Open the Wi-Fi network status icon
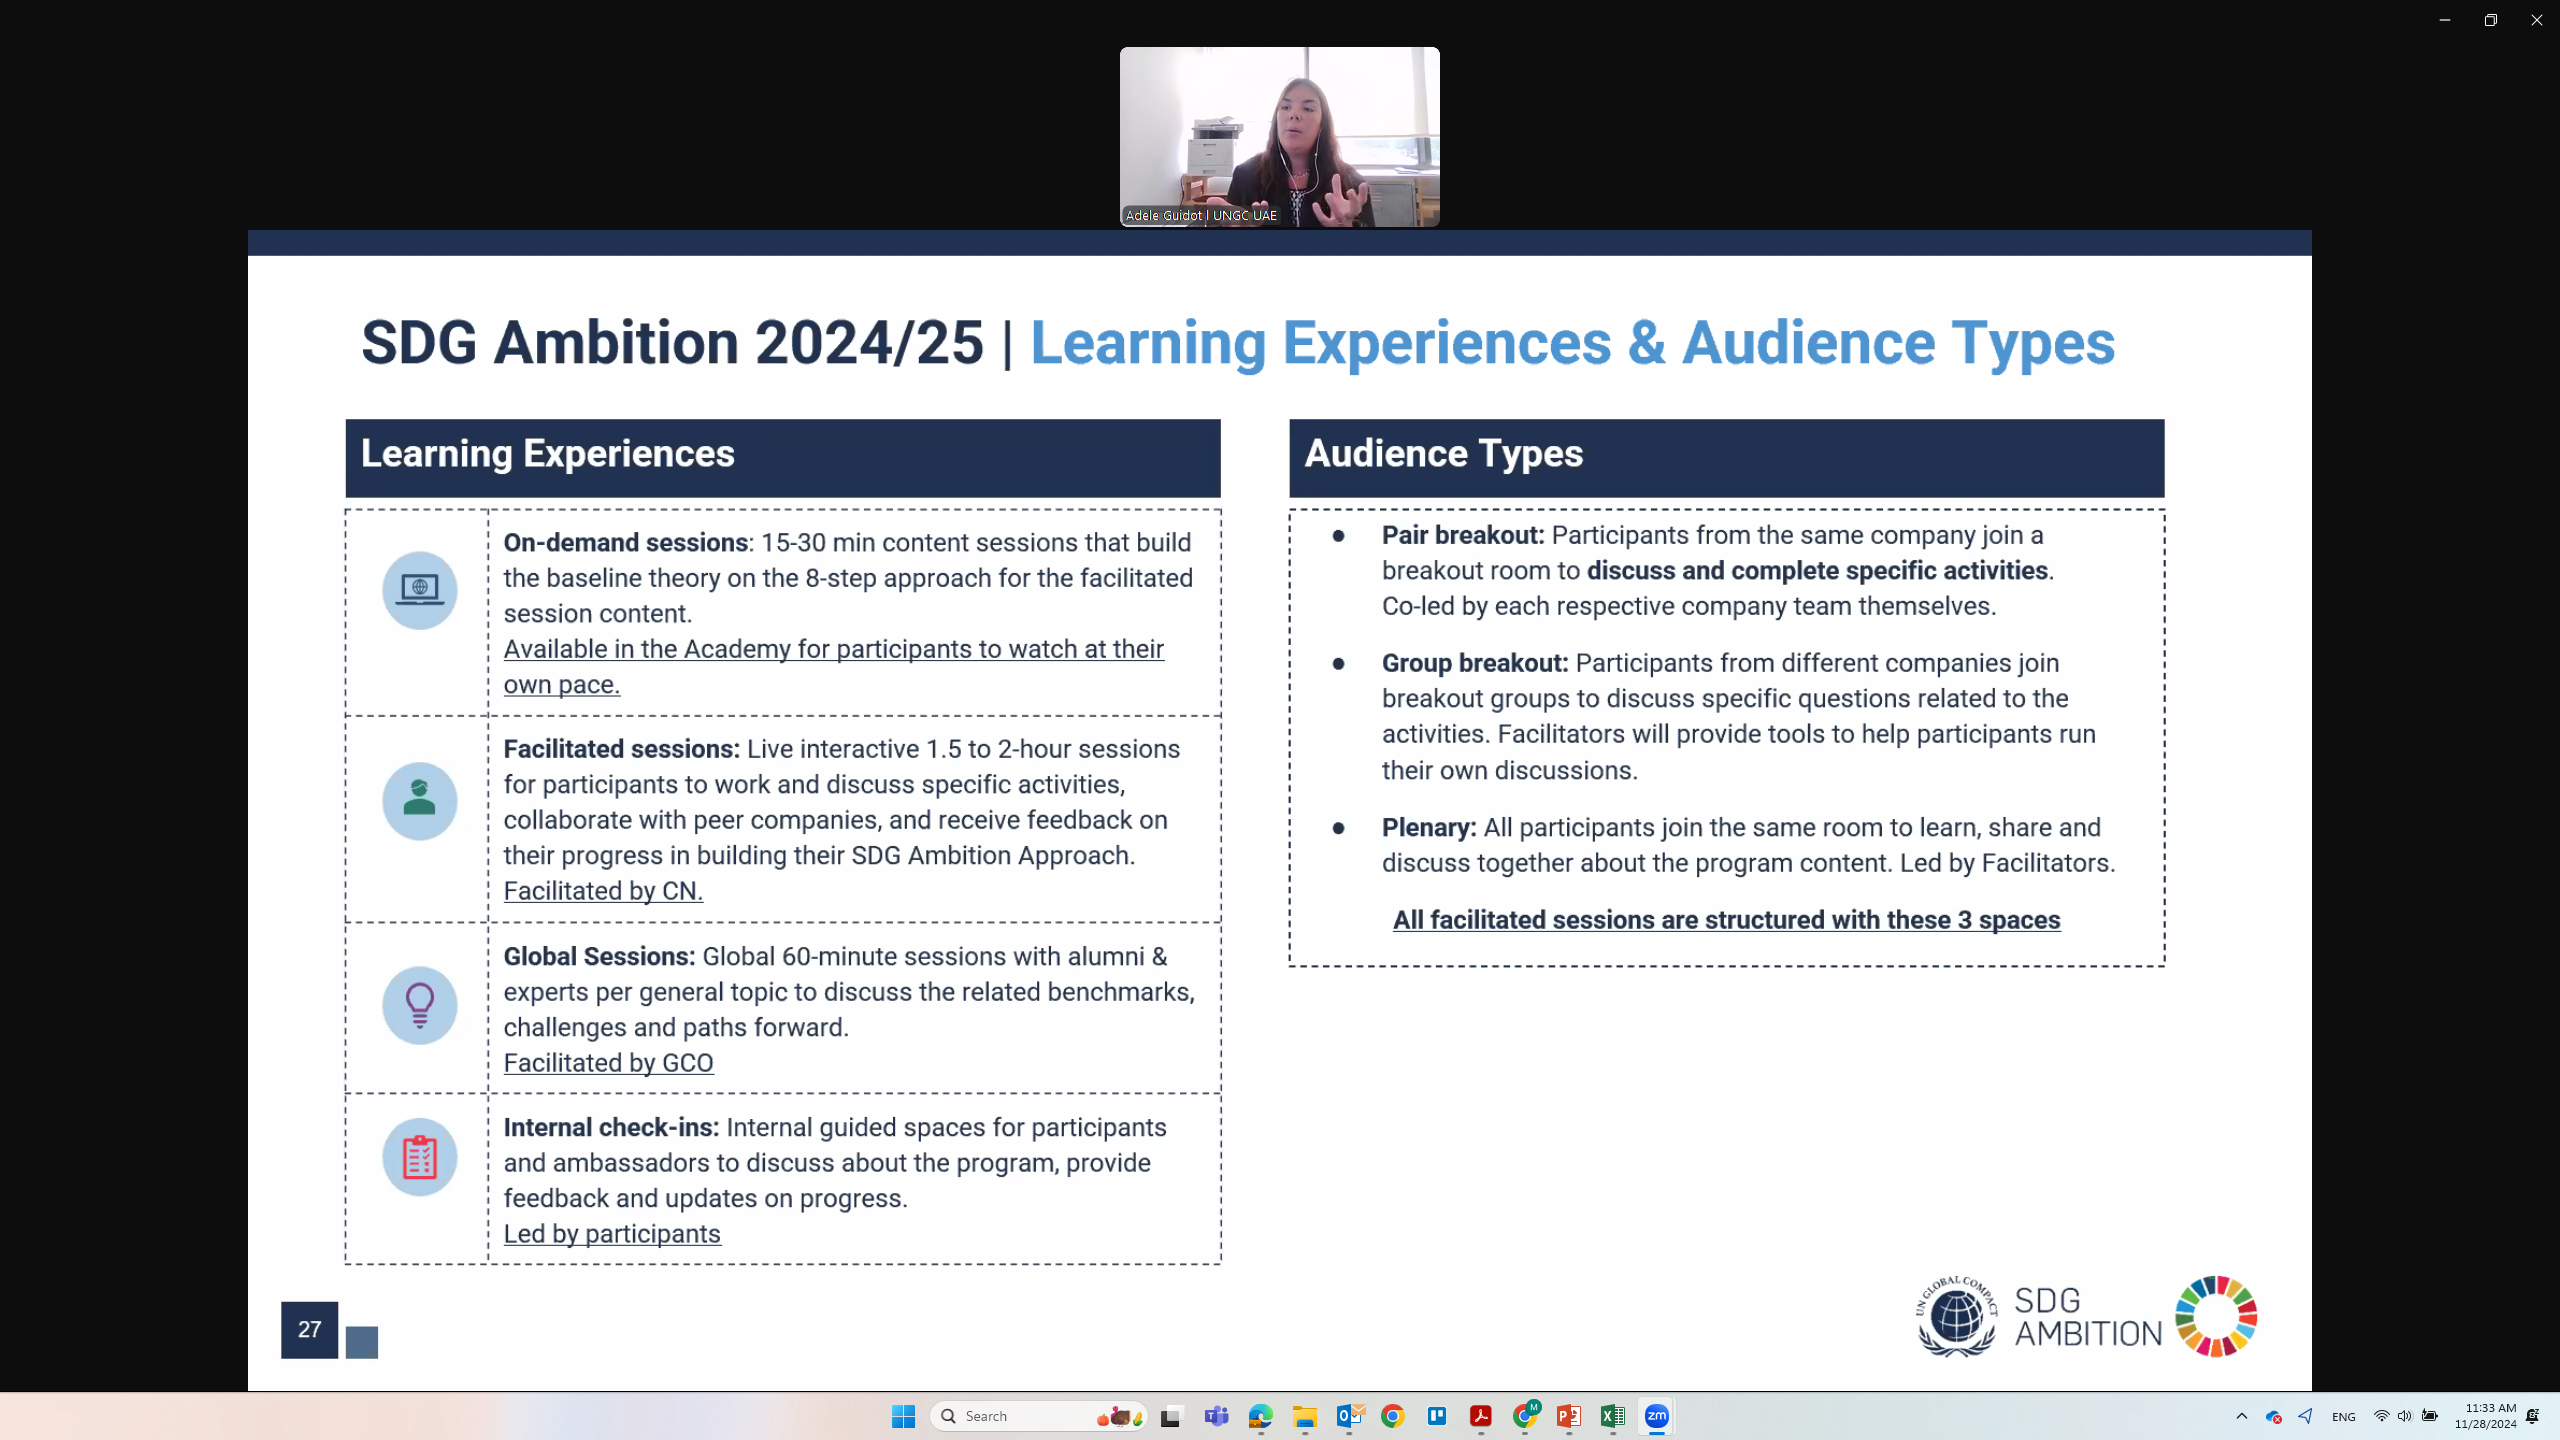The width and height of the screenshot is (2560, 1440). [2381, 1416]
